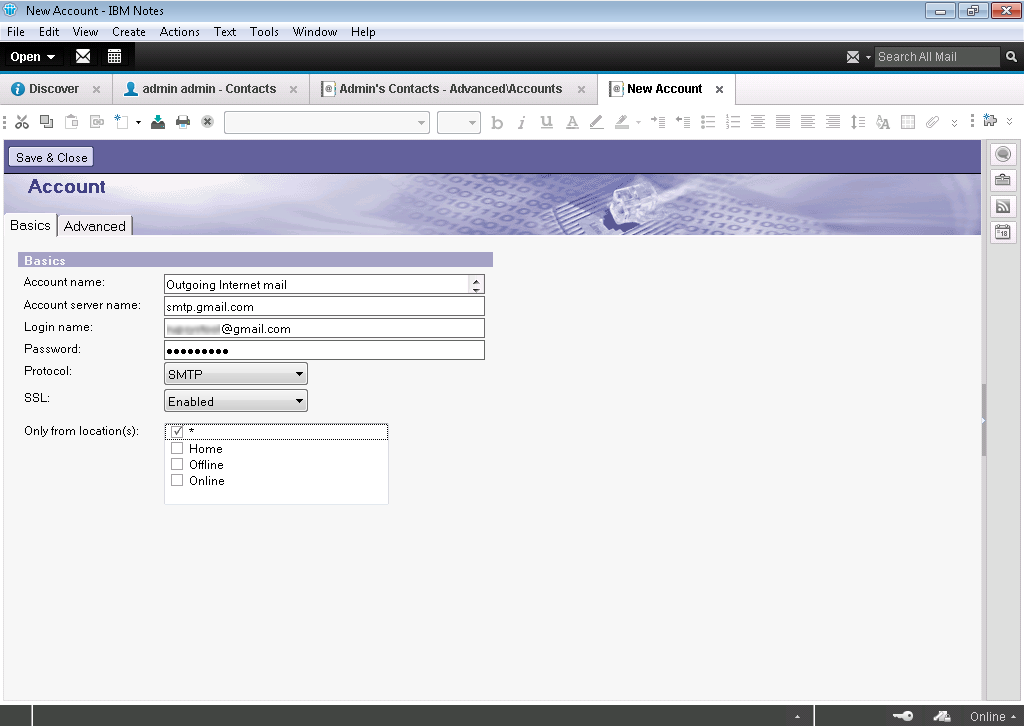Click the Cut scissors icon in toolbar
Screen dimensions: 1024x726
[x=21, y=122]
